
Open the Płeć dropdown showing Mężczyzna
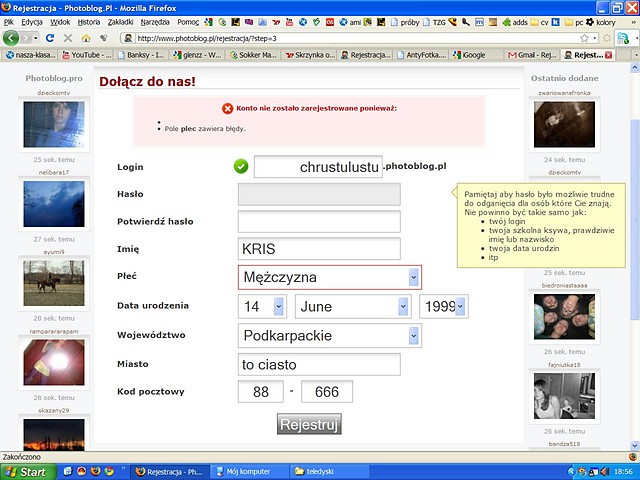330,278
